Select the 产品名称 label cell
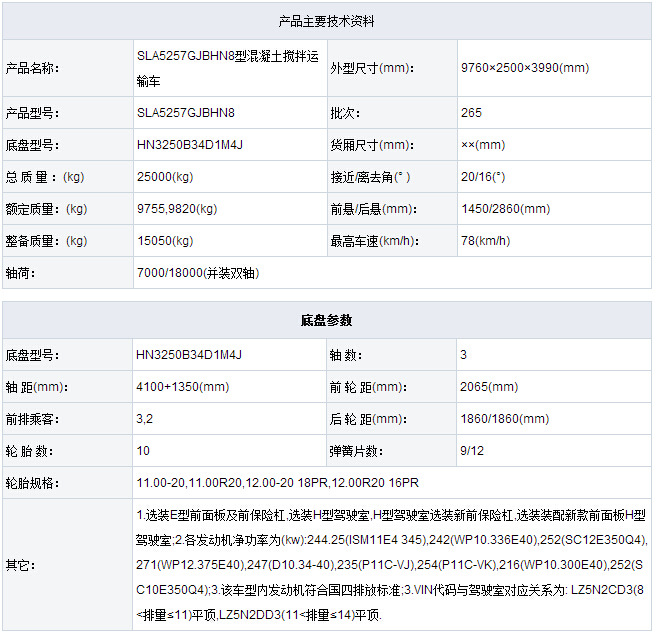This screenshot has height=632, width=656. coord(32,68)
